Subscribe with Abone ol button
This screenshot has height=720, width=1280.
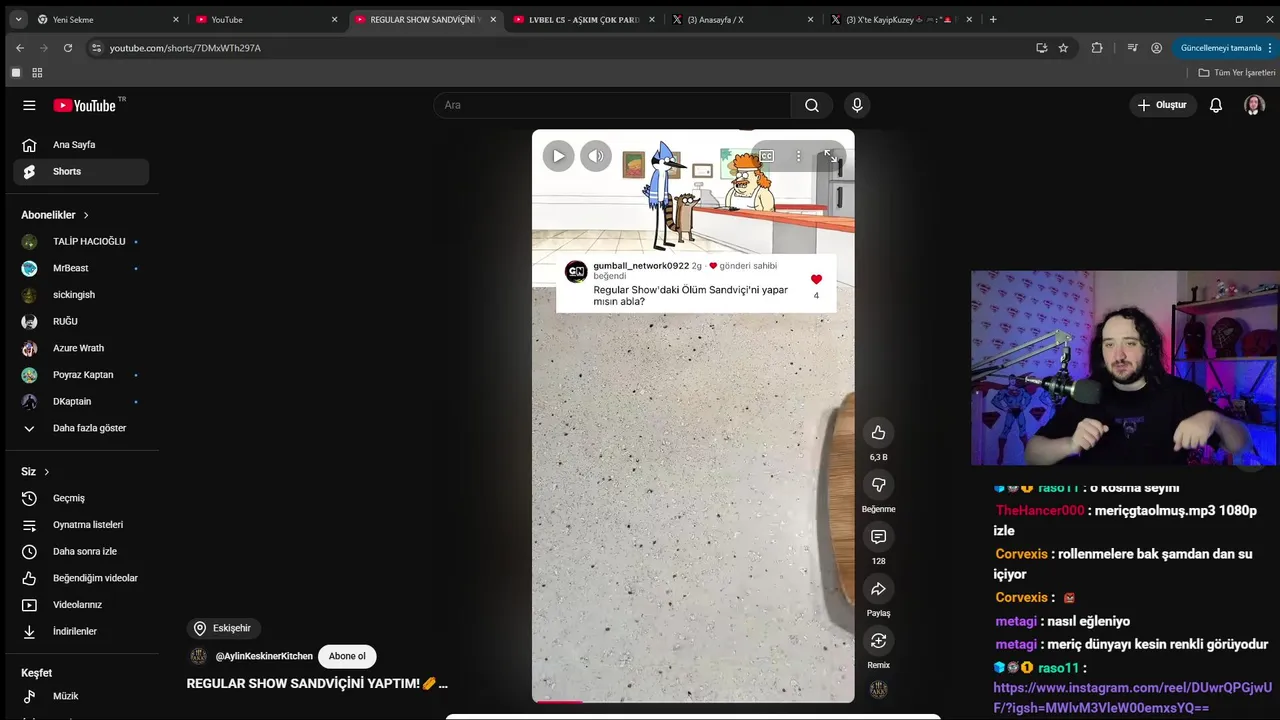(x=347, y=657)
